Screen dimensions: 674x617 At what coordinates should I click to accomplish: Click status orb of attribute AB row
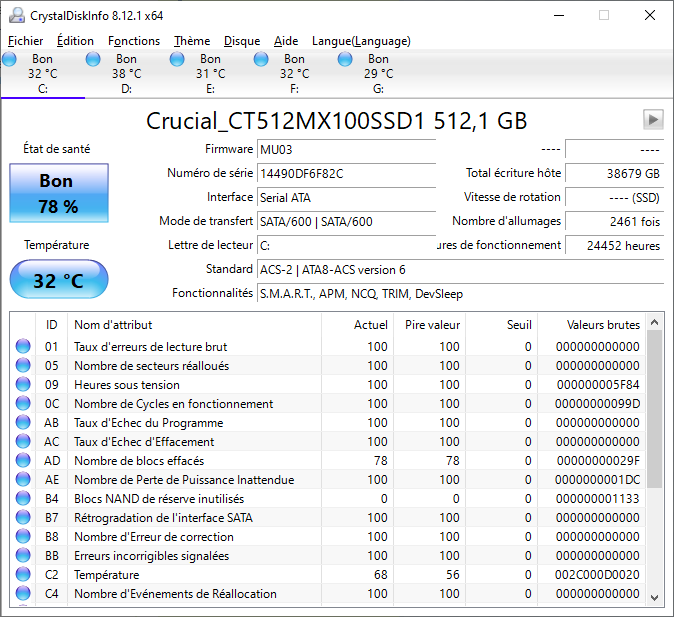pos(23,422)
